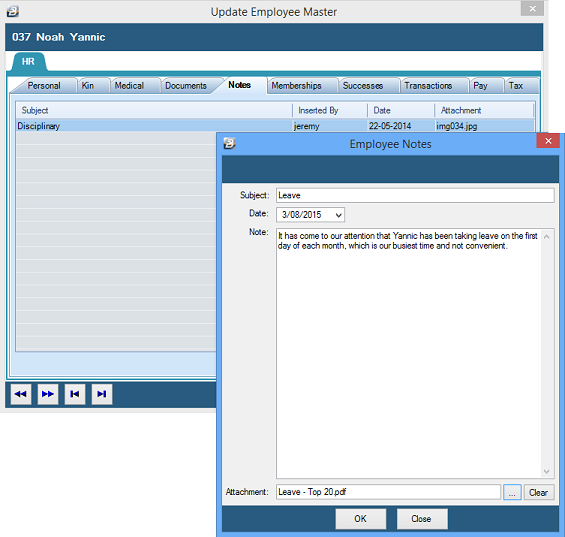This screenshot has height=537, width=565.
Task: Click the 22-05-2014 date cell
Action: tap(401, 126)
